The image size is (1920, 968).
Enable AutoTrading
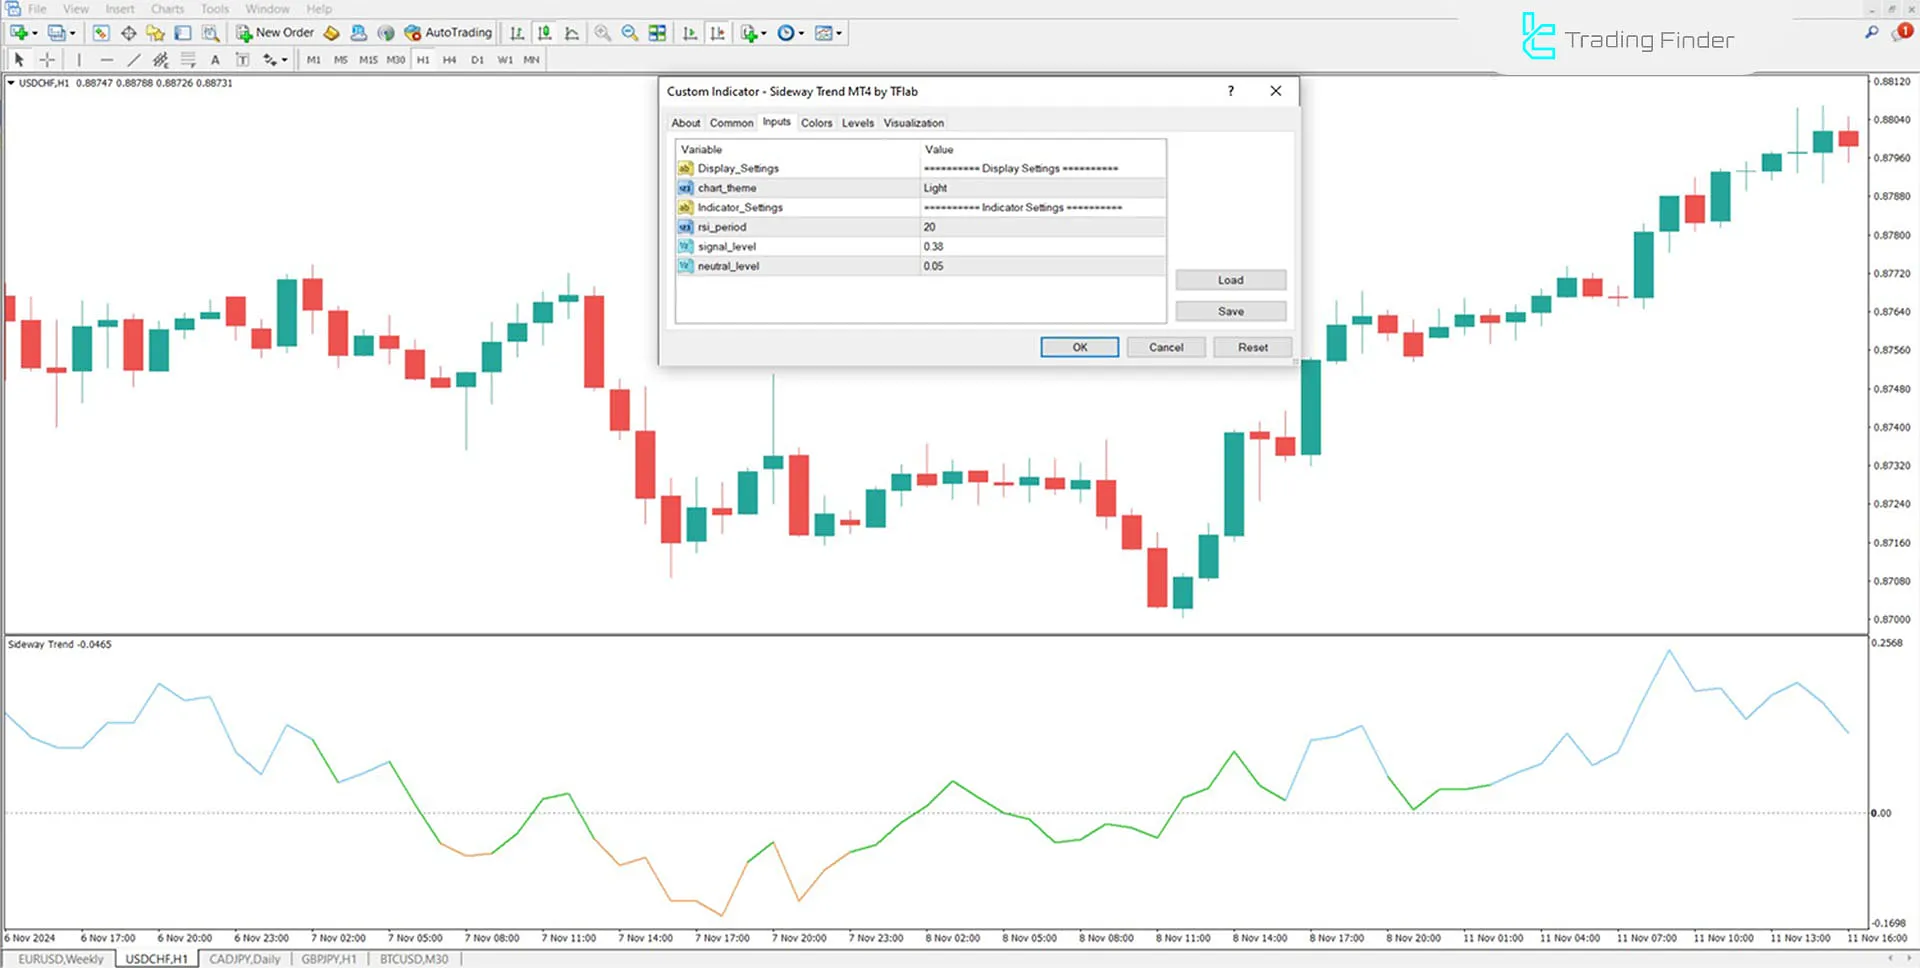(447, 32)
